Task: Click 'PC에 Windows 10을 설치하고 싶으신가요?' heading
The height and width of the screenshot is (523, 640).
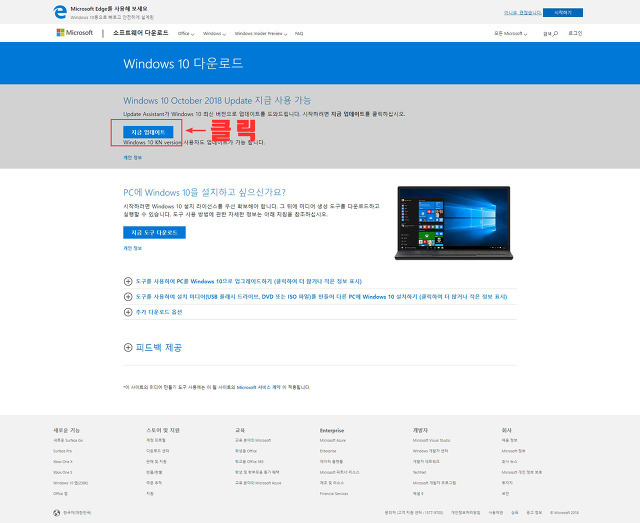Action: pyautogui.click(x=204, y=192)
